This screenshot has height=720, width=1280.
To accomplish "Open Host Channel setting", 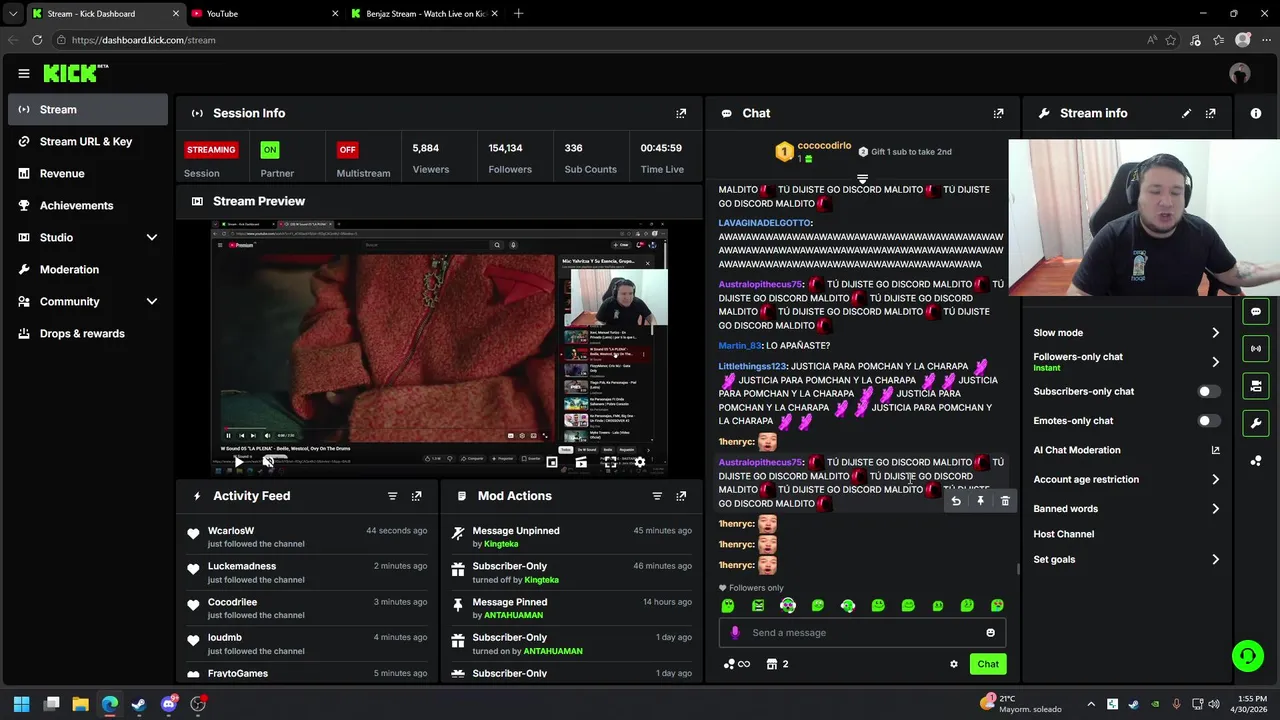I will (1063, 534).
